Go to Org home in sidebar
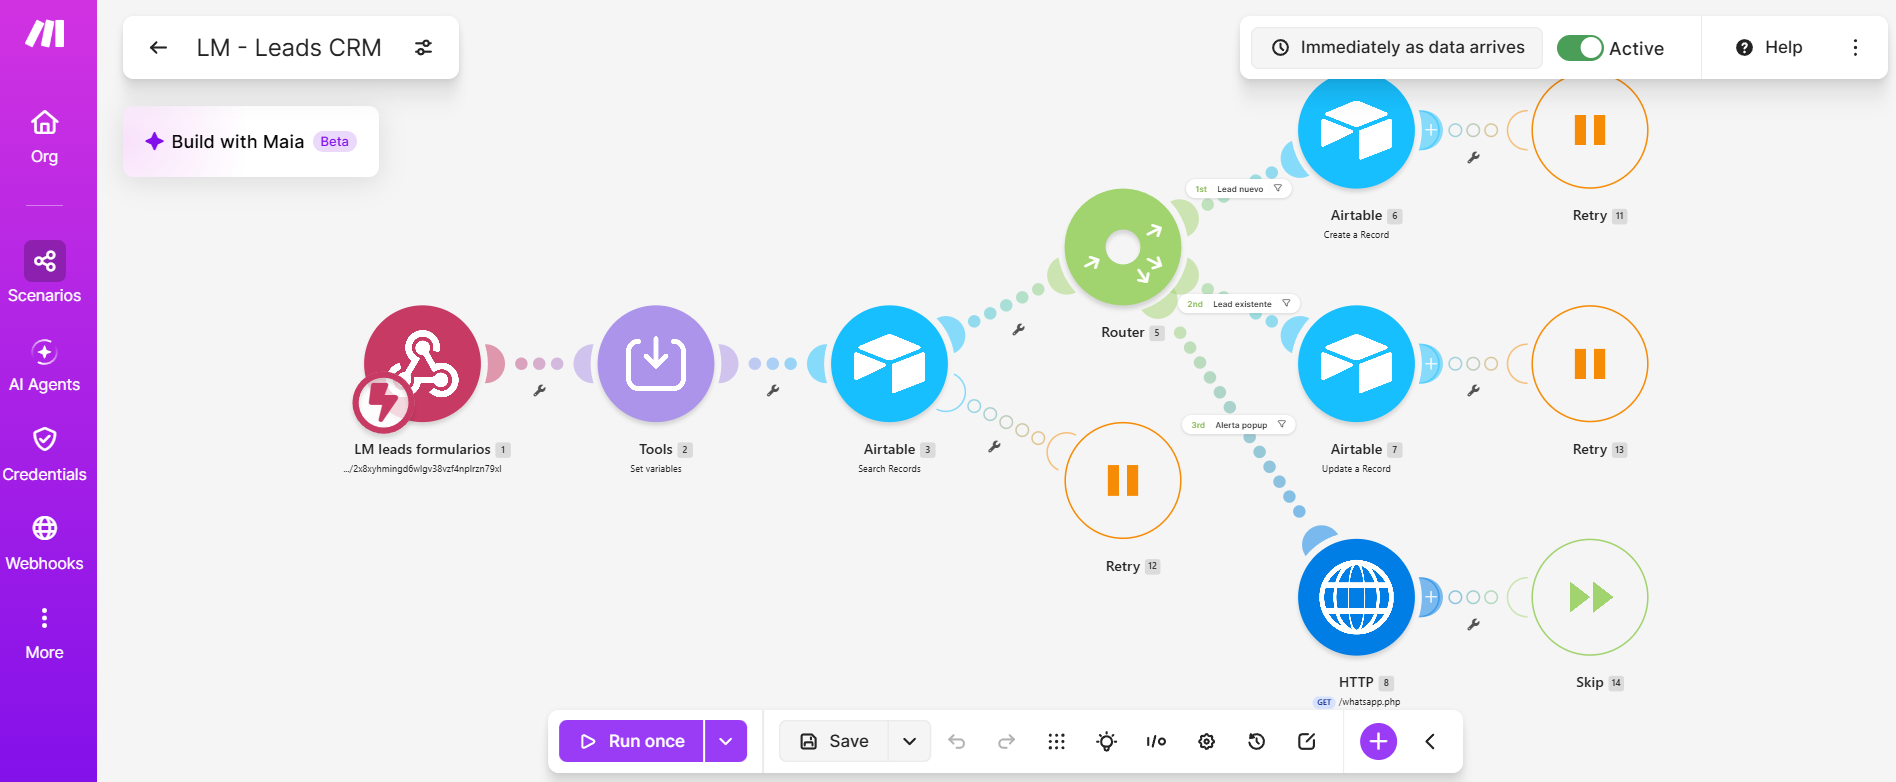Image resolution: width=1896 pixels, height=782 pixels. pos(44,137)
